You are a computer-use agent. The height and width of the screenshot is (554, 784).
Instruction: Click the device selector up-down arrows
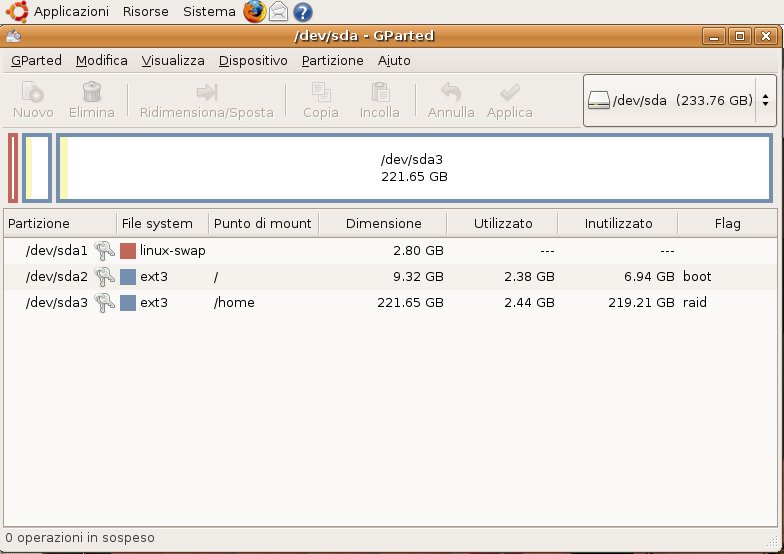point(766,100)
